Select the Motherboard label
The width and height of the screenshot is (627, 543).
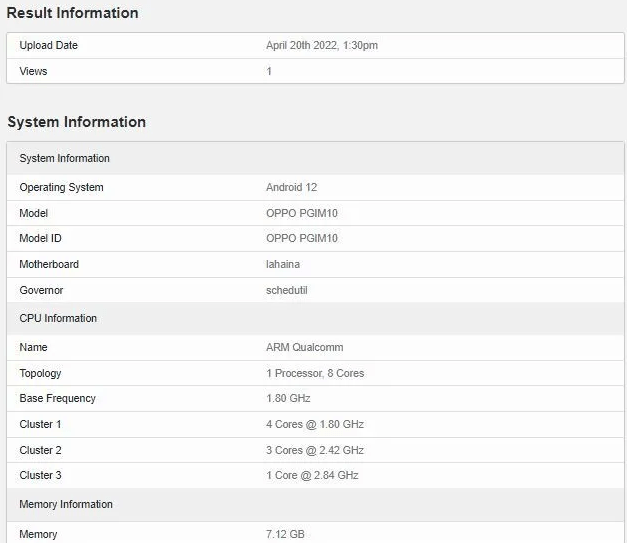tap(49, 264)
